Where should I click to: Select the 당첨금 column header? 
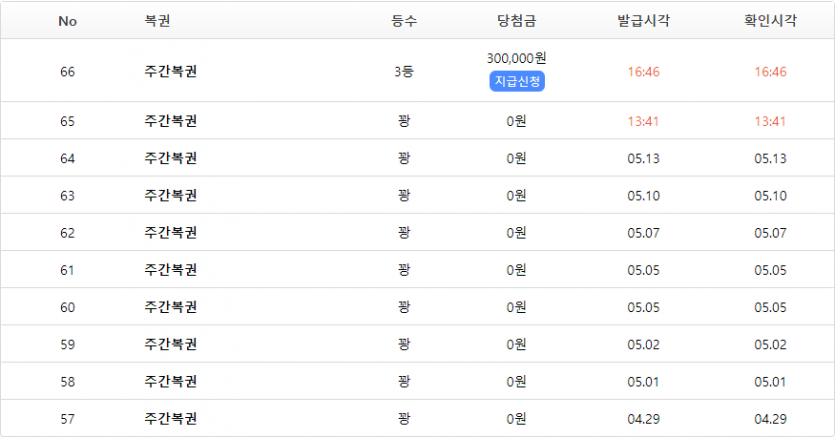coord(517,21)
